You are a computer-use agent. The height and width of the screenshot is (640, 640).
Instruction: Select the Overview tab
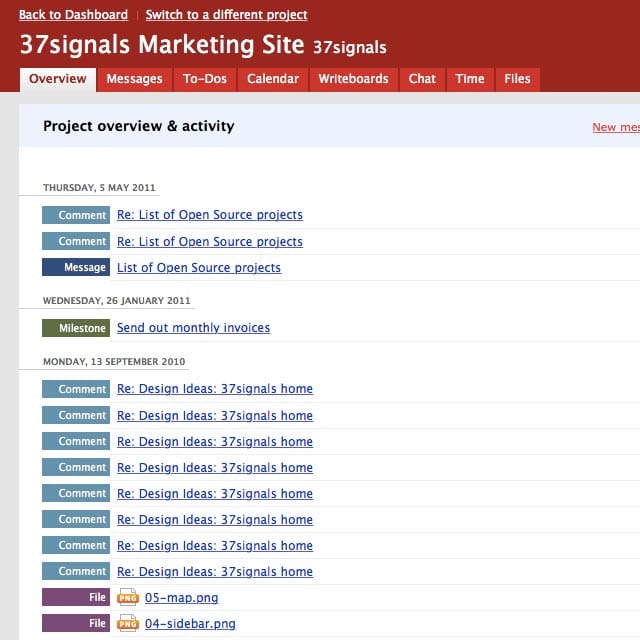pos(58,79)
